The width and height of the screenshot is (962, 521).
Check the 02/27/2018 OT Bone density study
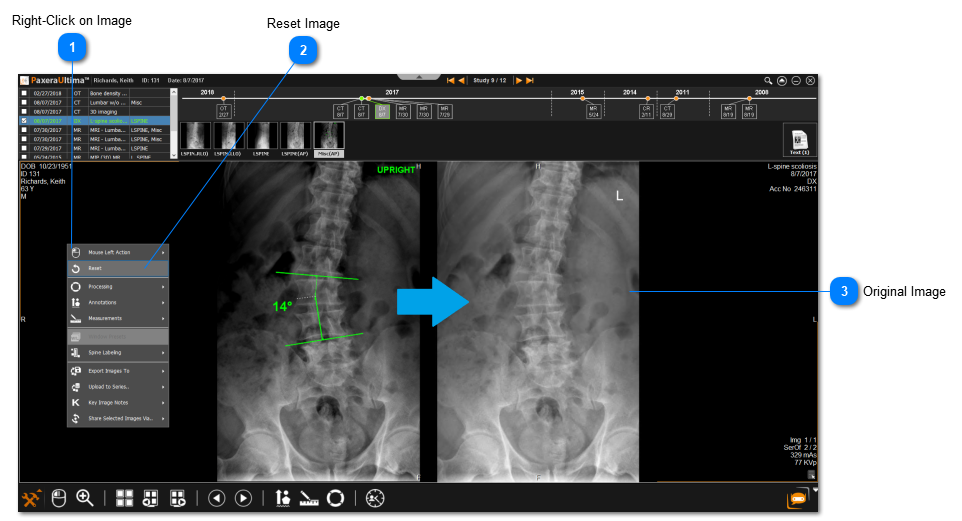[x=24, y=92]
